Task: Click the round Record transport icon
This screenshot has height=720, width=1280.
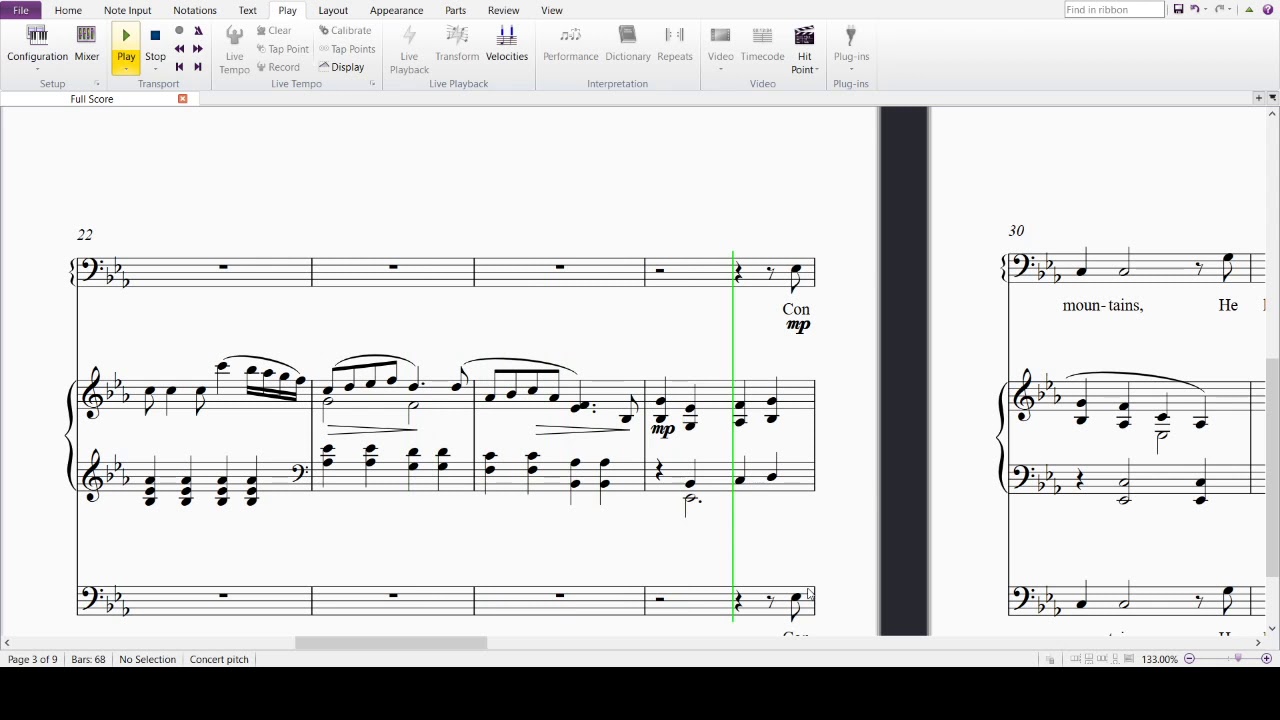Action: (x=179, y=31)
